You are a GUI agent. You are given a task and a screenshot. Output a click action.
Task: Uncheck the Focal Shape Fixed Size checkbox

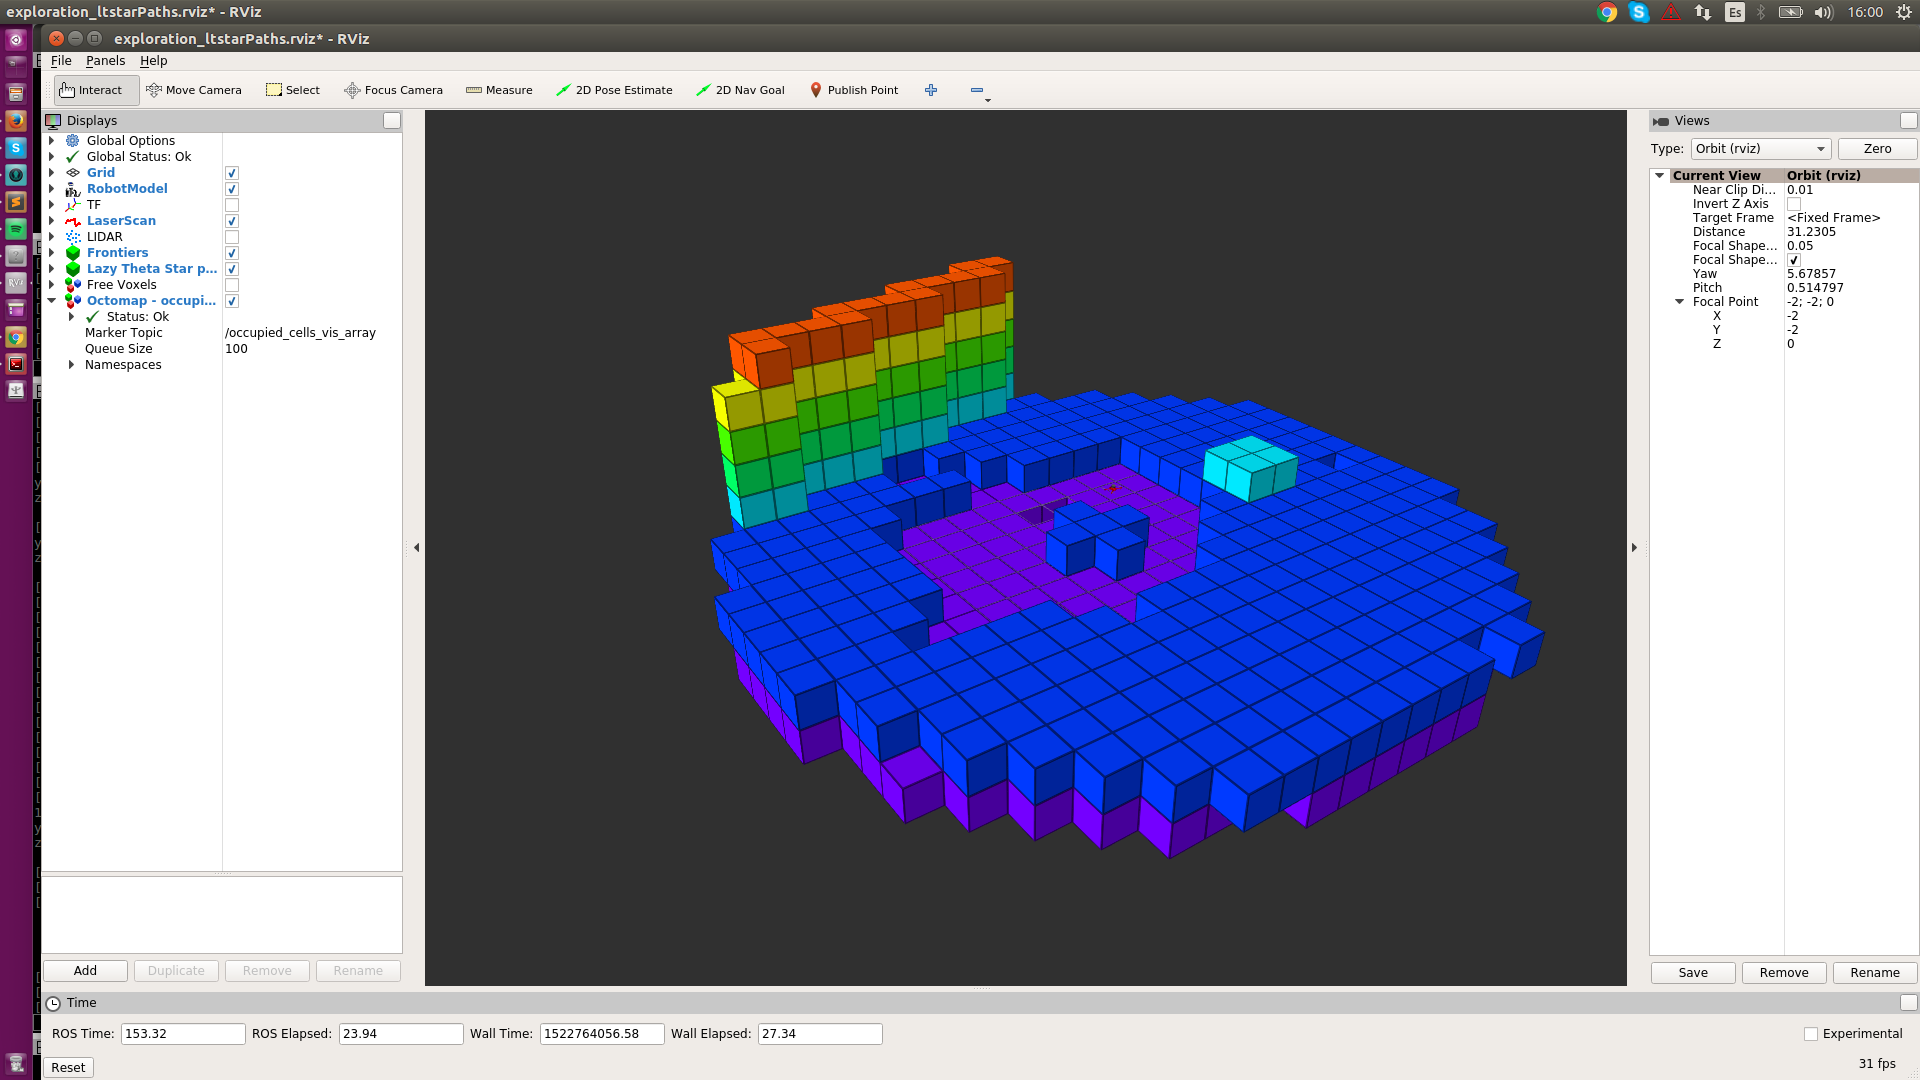tap(1794, 260)
